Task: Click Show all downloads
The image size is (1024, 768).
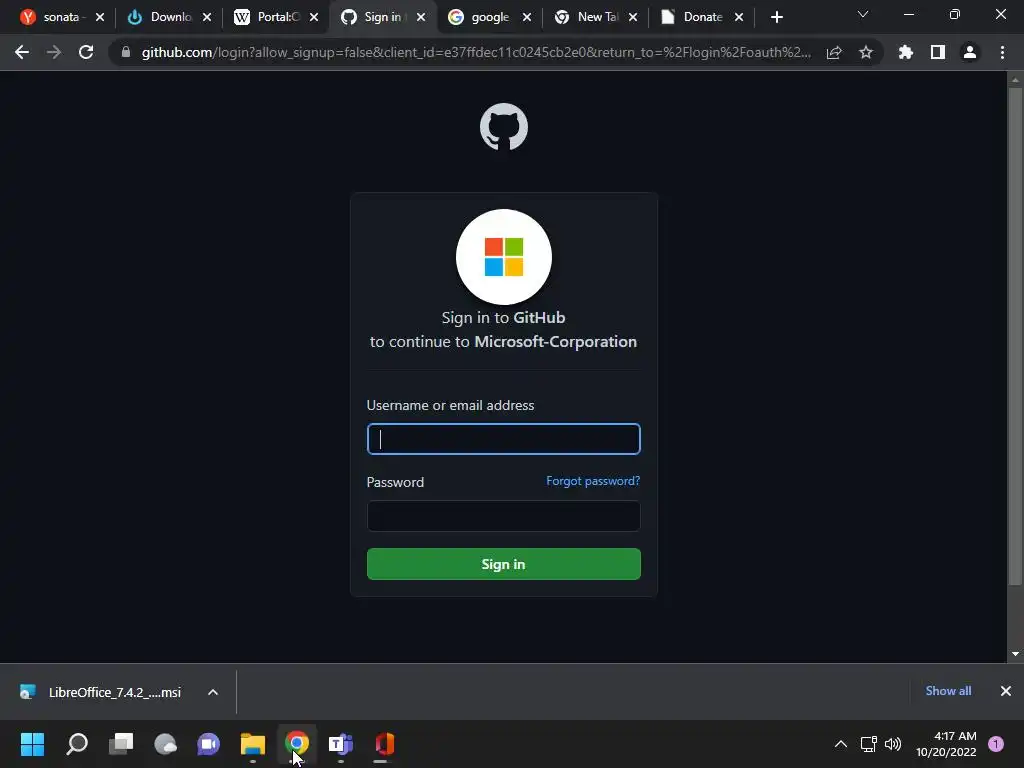Action: click(948, 691)
